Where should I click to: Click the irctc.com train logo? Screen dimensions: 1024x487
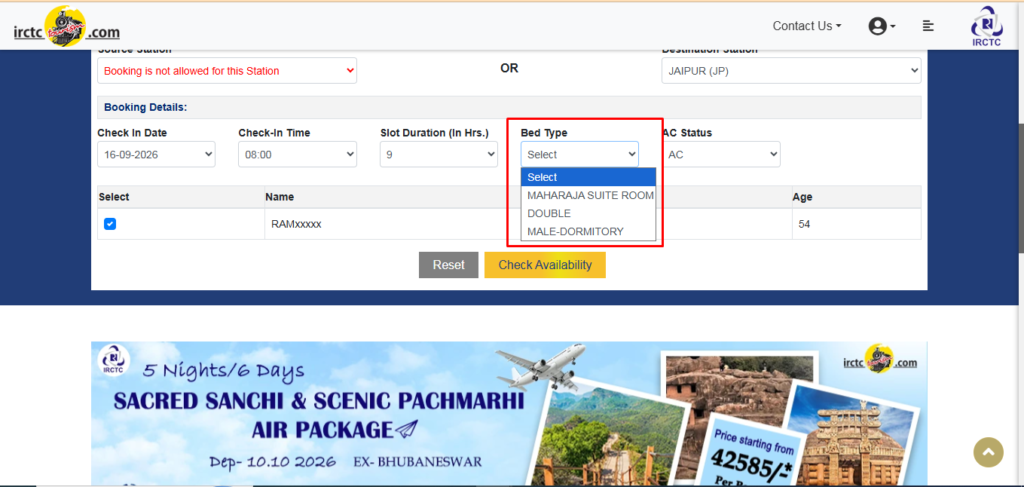[66, 27]
